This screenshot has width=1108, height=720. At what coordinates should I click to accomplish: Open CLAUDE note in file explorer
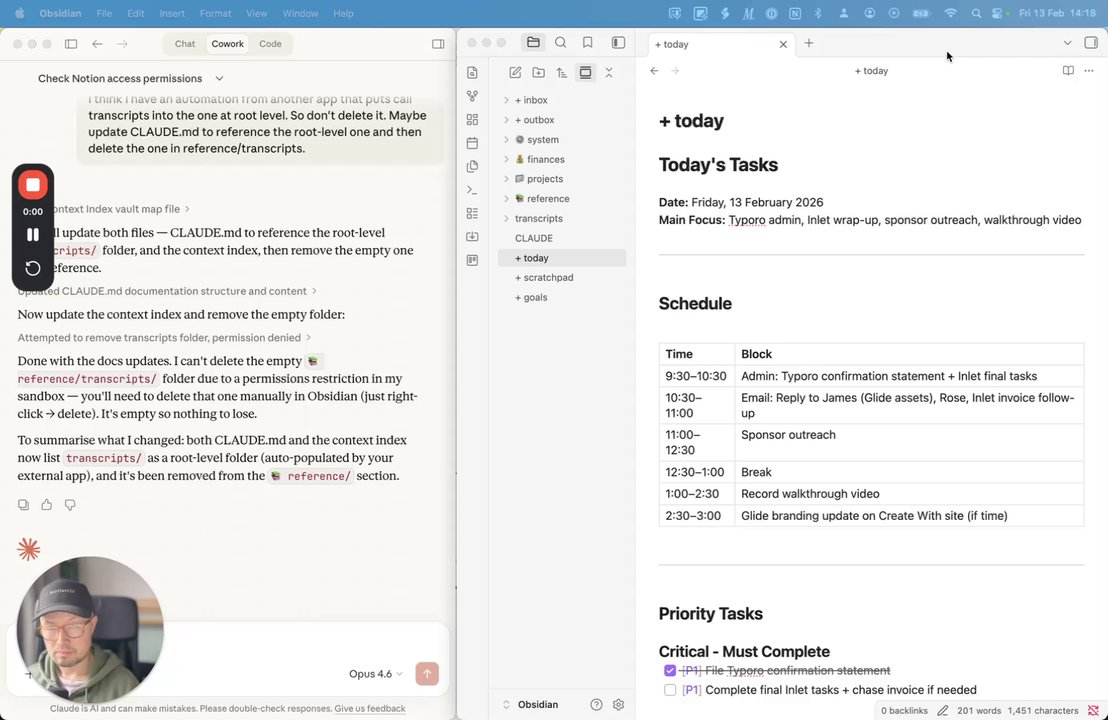tap(562, 238)
